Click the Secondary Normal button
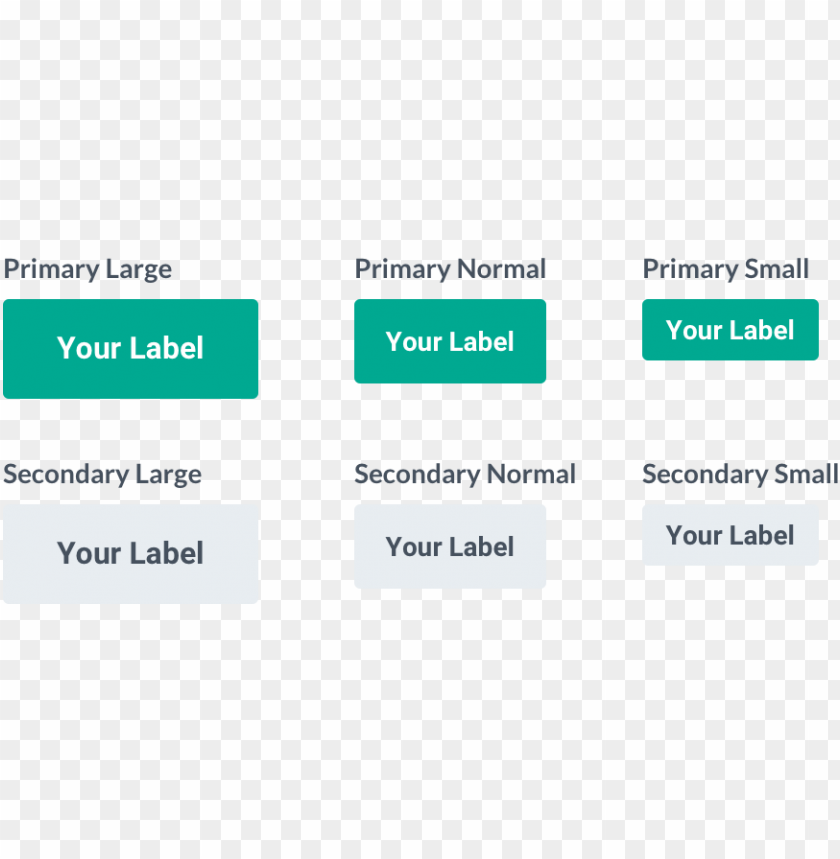This screenshot has height=859, width=840. point(449,545)
